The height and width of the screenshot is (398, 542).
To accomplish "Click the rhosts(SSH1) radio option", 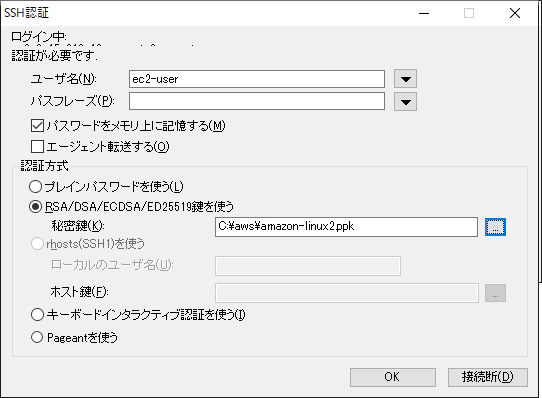I will [x=37, y=244].
